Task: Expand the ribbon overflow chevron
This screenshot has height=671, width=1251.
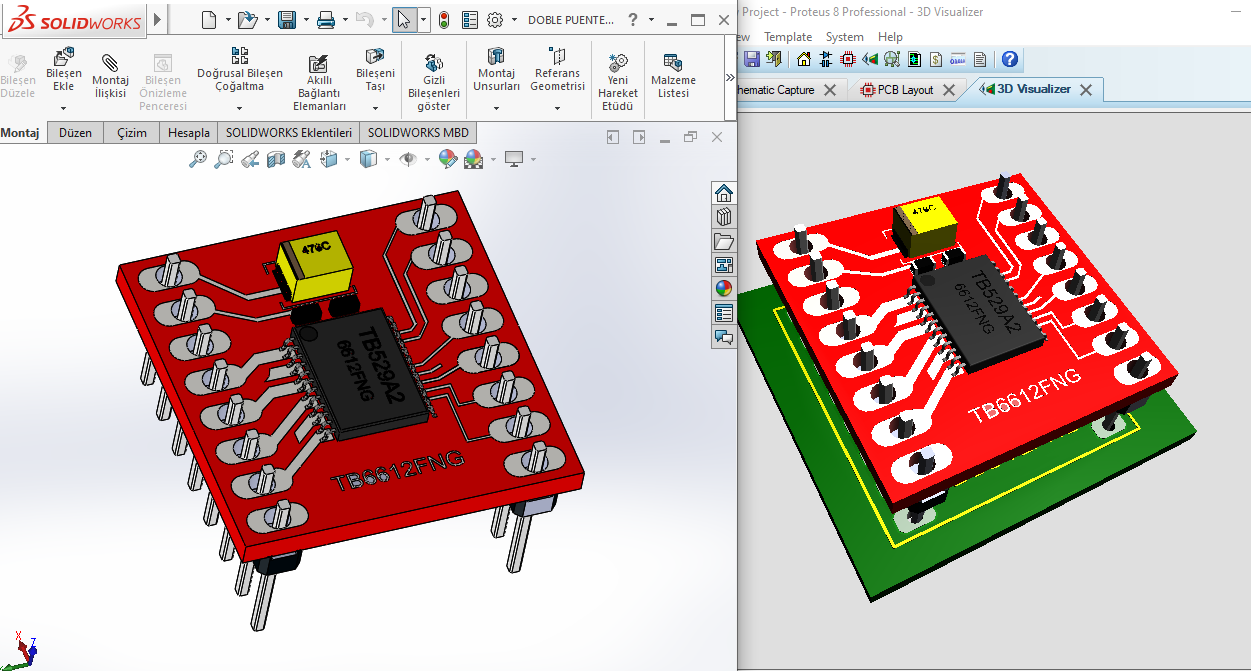Action: coord(729,77)
